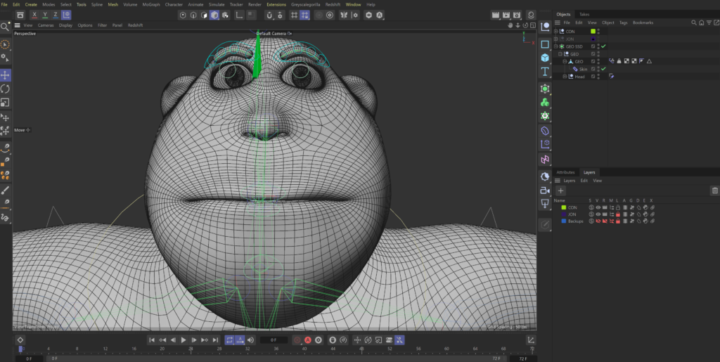Open the Character menu

pyautogui.click(x=174, y=5)
